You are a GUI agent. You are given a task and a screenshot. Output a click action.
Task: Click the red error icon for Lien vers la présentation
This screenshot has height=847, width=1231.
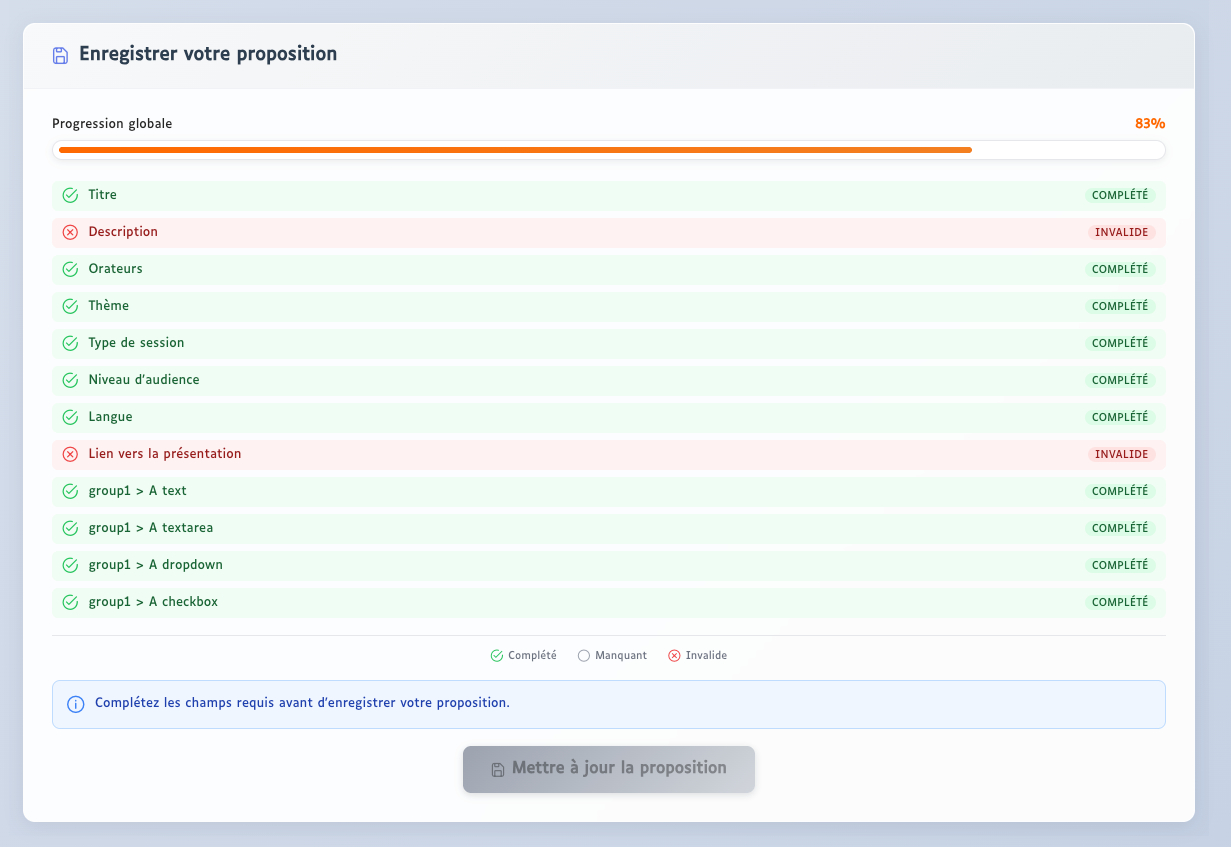[x=70, y=454]
